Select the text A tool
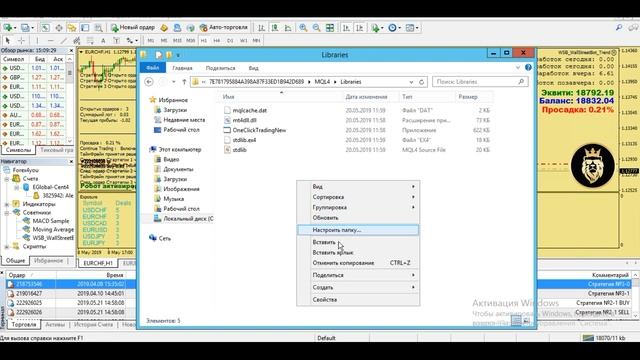640x360 pixels. point(103,40)
